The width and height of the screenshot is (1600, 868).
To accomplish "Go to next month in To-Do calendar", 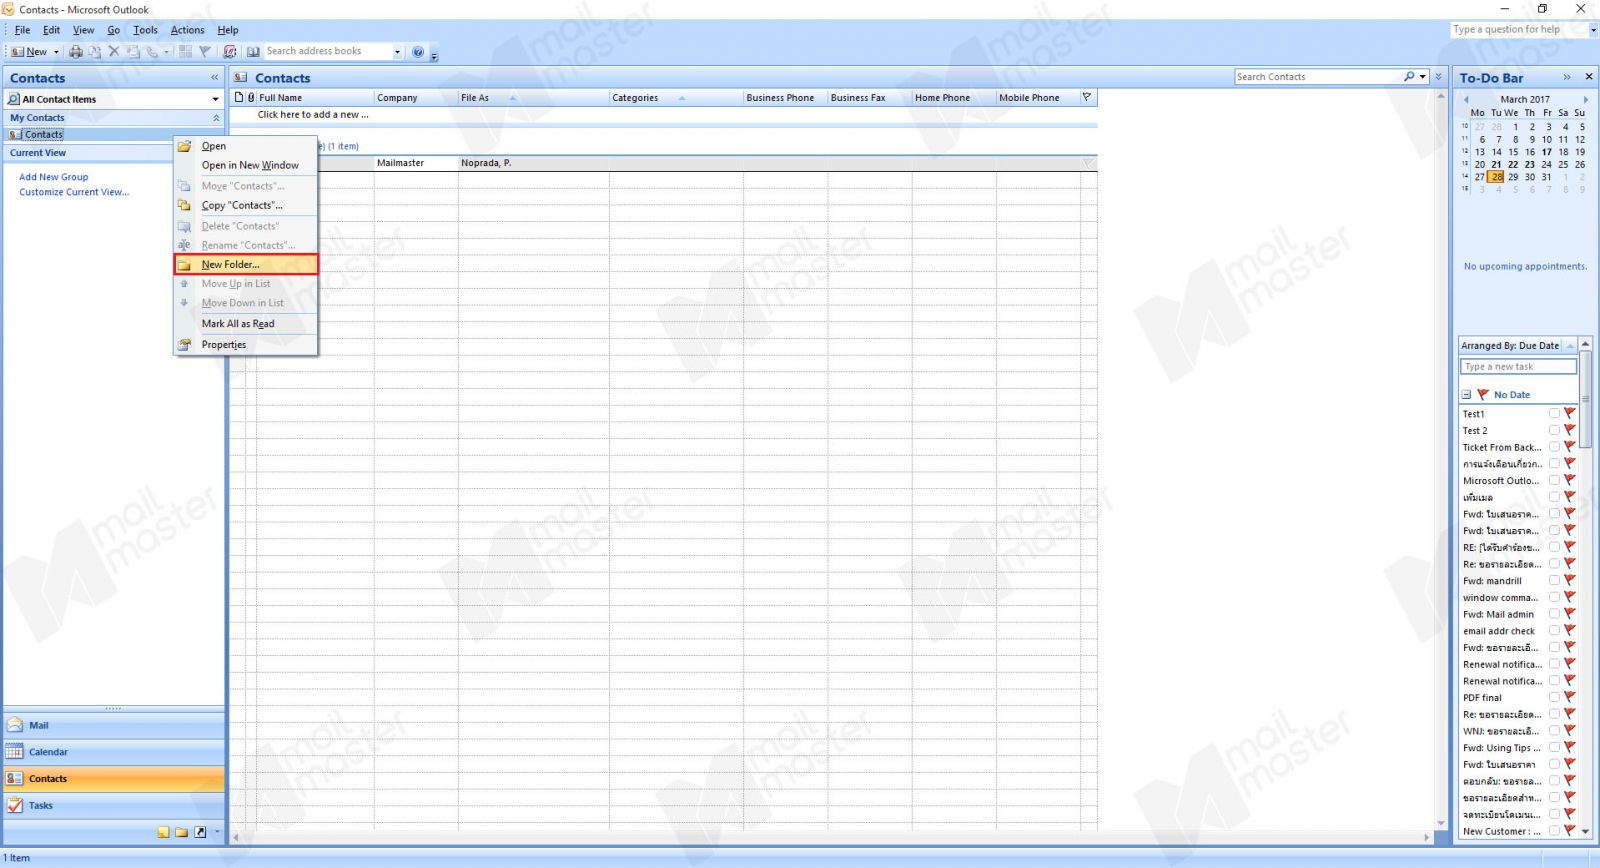I will pyautogui.click(x=1585, y=100).
